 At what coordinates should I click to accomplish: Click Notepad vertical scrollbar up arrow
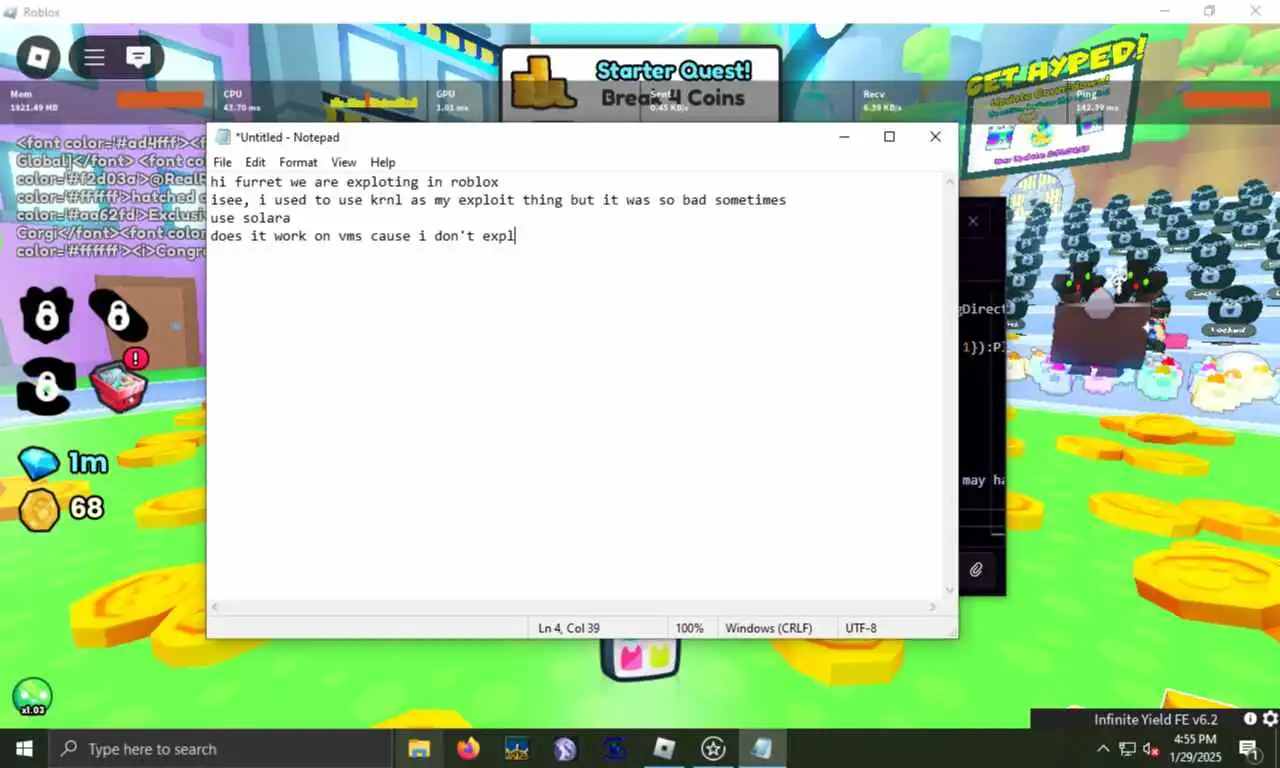click(x=949, y=181)
